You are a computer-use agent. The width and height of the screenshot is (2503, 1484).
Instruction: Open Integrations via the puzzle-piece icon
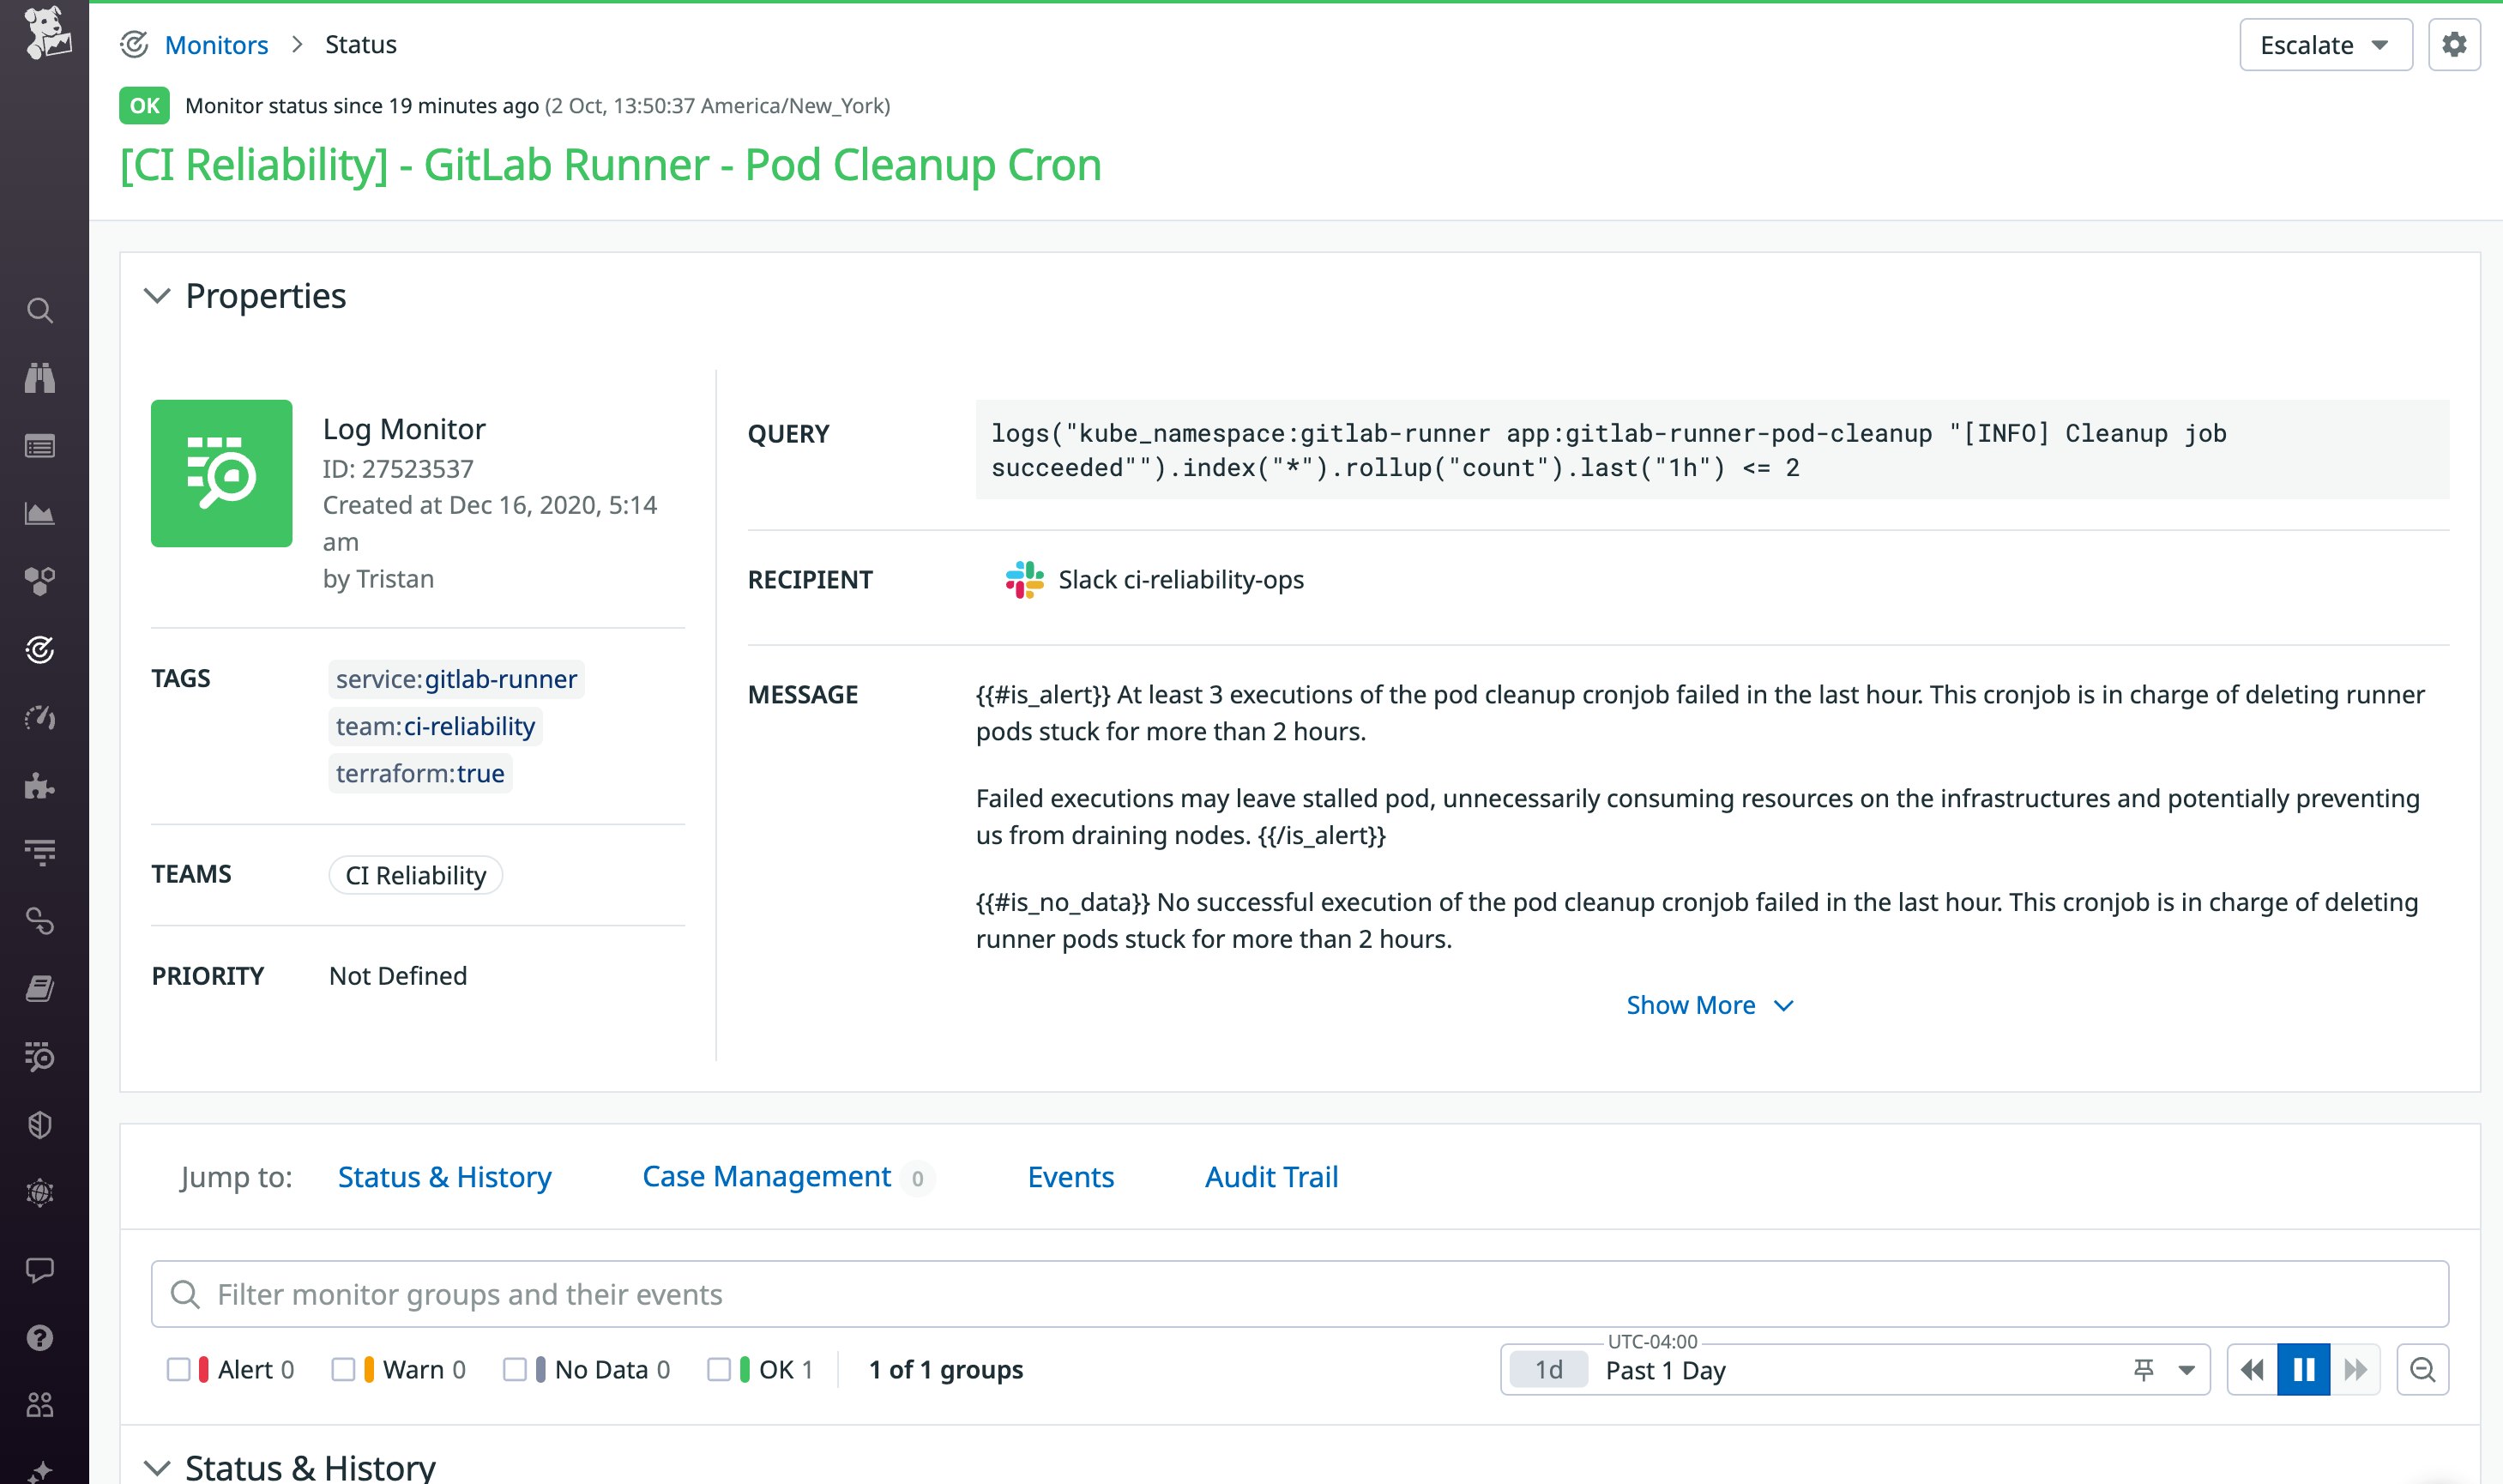click(41, 786)
